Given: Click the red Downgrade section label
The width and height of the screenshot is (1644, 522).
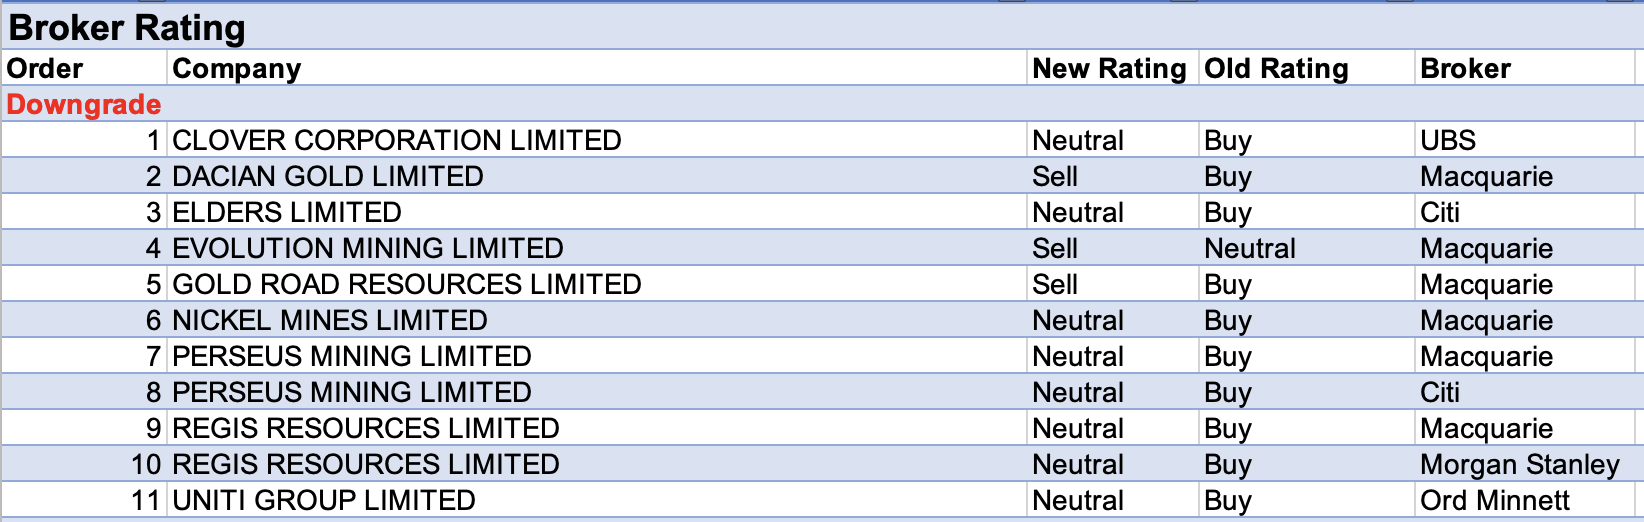Looking at the screenshot, I should click(x=84, y=104).
